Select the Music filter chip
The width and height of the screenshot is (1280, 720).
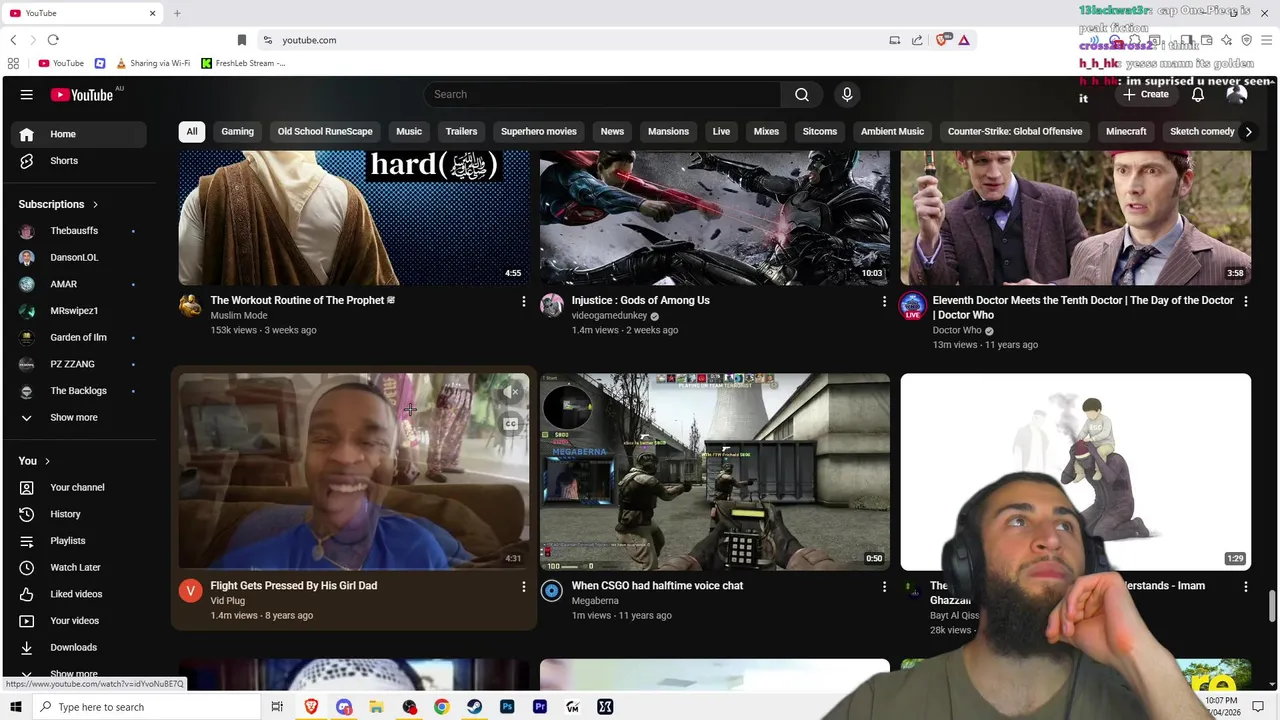tap(409, 131)
